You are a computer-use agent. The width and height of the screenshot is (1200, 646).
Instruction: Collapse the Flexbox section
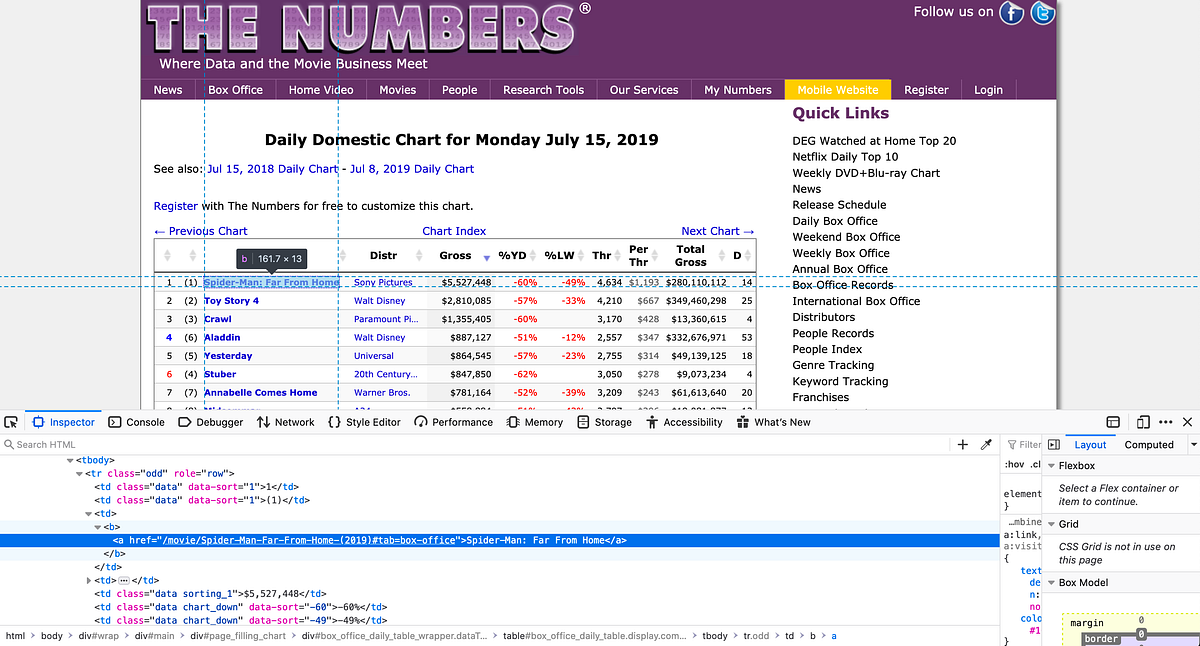pos(1050,465)
